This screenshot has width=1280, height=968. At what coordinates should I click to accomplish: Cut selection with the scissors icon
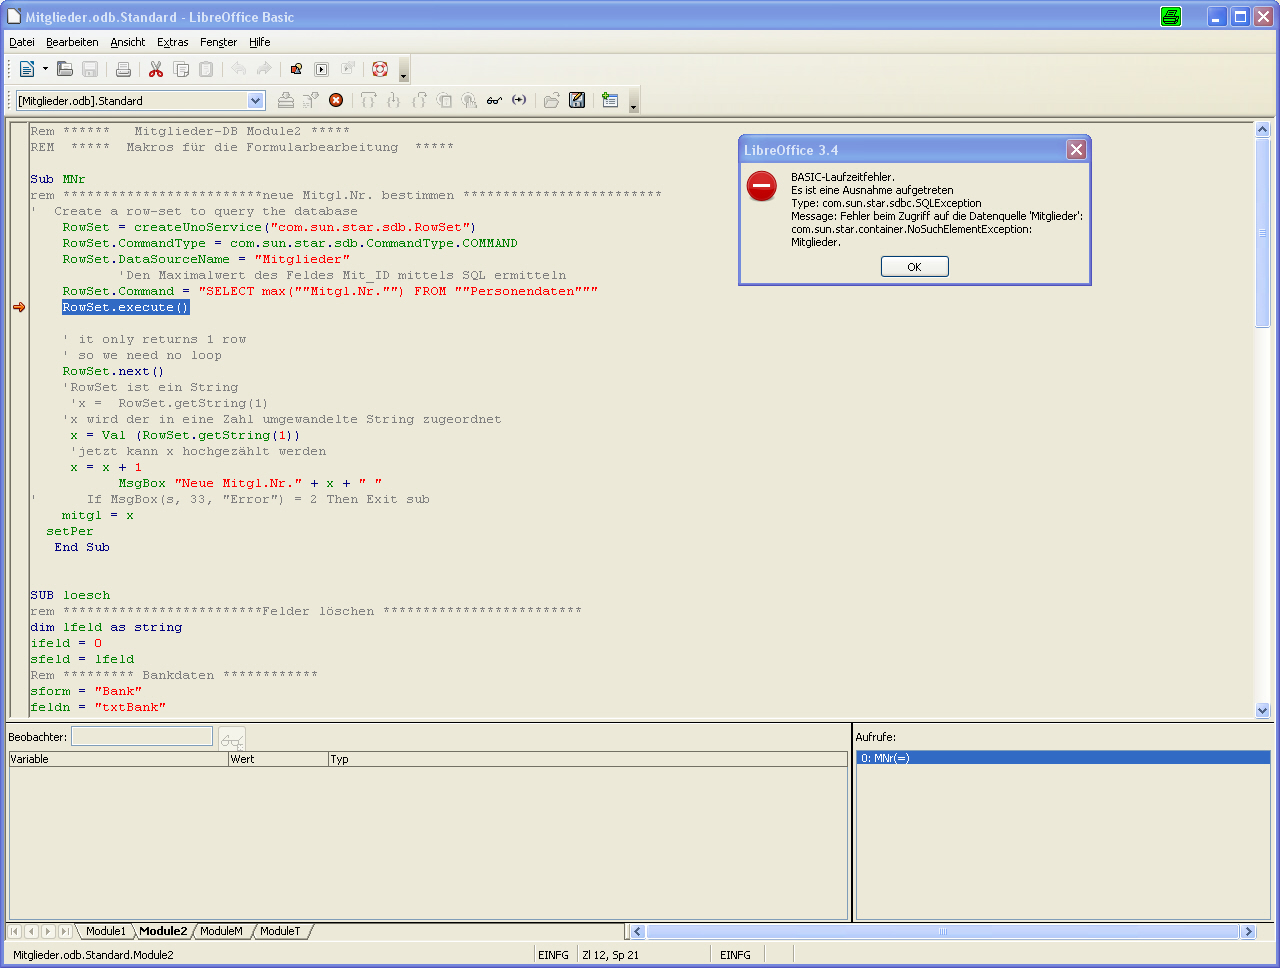156,69
